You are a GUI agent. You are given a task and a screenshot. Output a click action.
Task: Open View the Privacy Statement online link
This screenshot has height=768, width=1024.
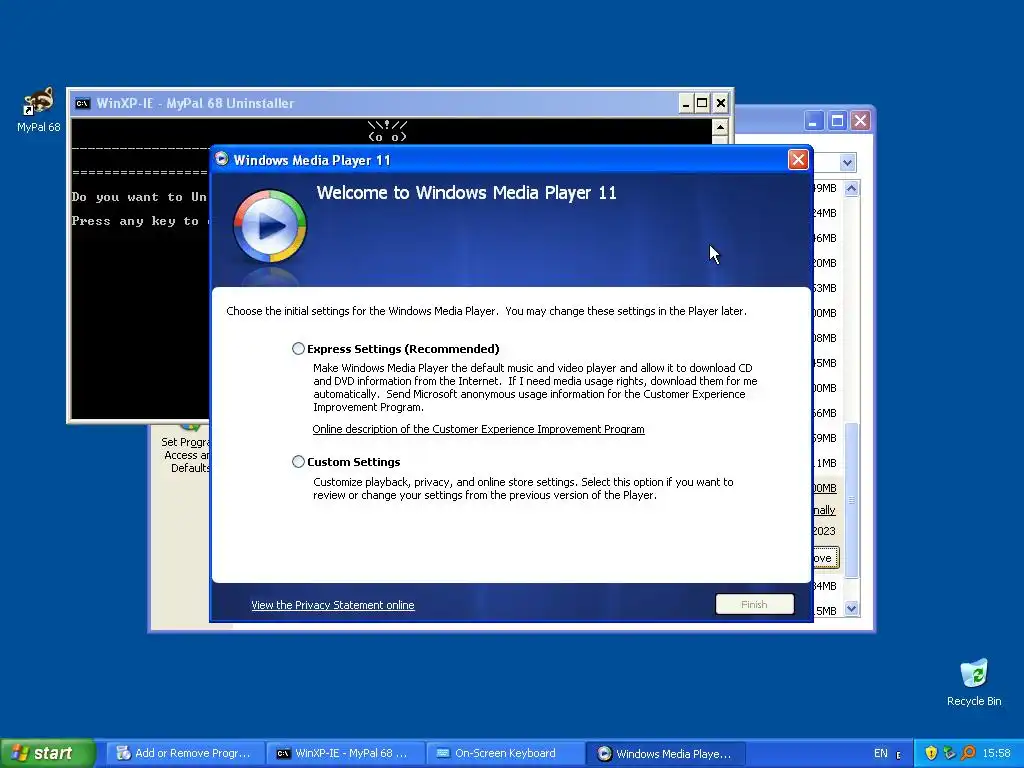point(332,605)
